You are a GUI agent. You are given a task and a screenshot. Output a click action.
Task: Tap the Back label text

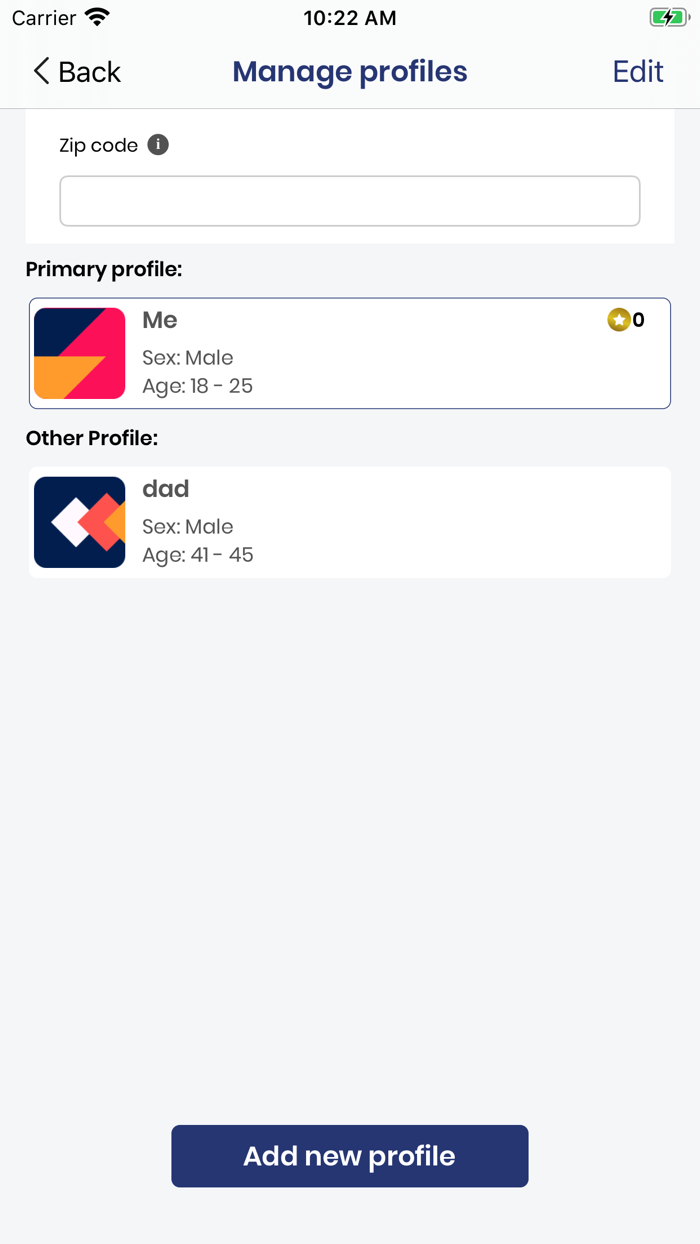pos(89,72)
